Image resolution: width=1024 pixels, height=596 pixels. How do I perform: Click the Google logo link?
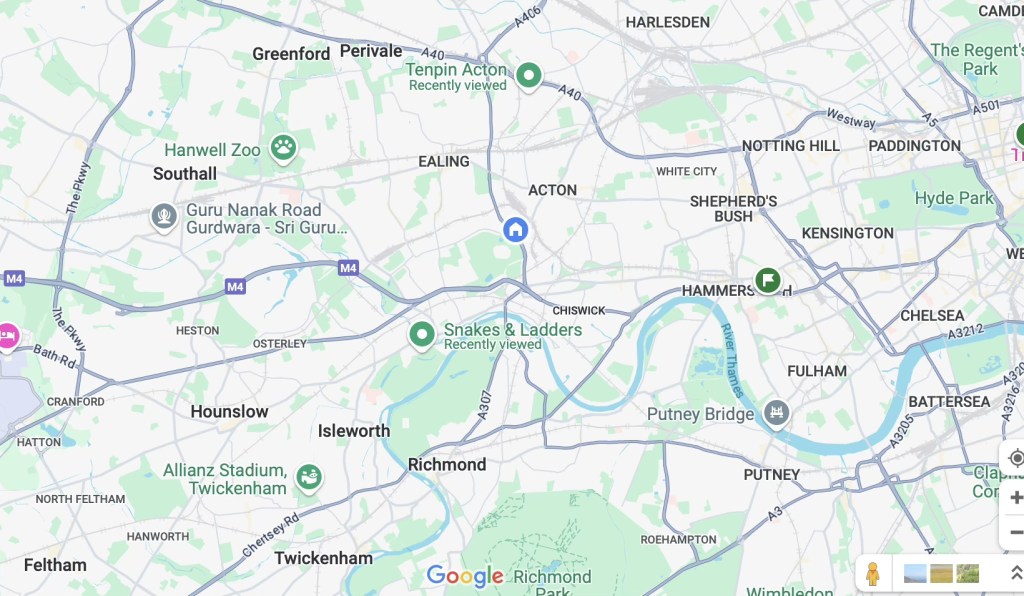(465, 576)
